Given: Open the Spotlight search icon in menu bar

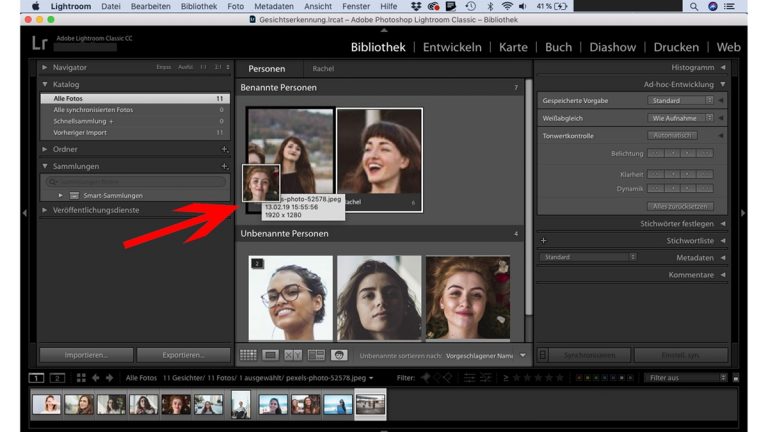Looking at the screenshot, I should [694, 6].
